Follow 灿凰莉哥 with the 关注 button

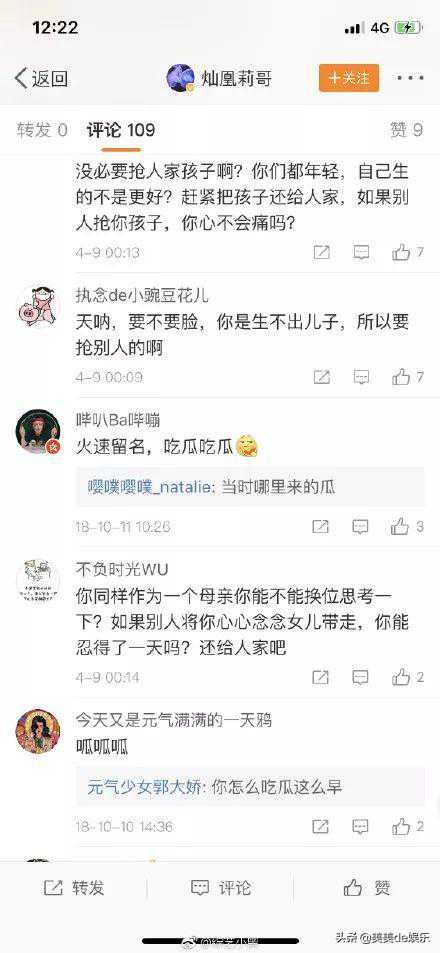[349, 78]
